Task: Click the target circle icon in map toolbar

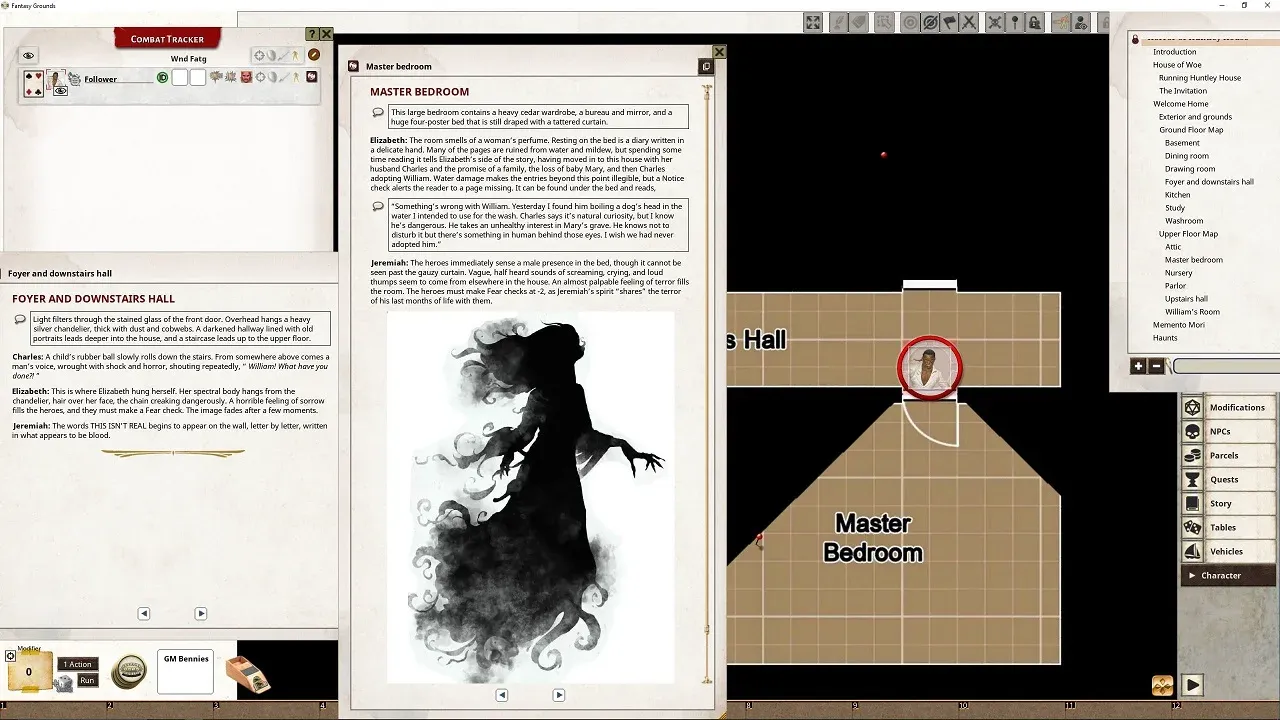Action: click(x=910, y=23)
